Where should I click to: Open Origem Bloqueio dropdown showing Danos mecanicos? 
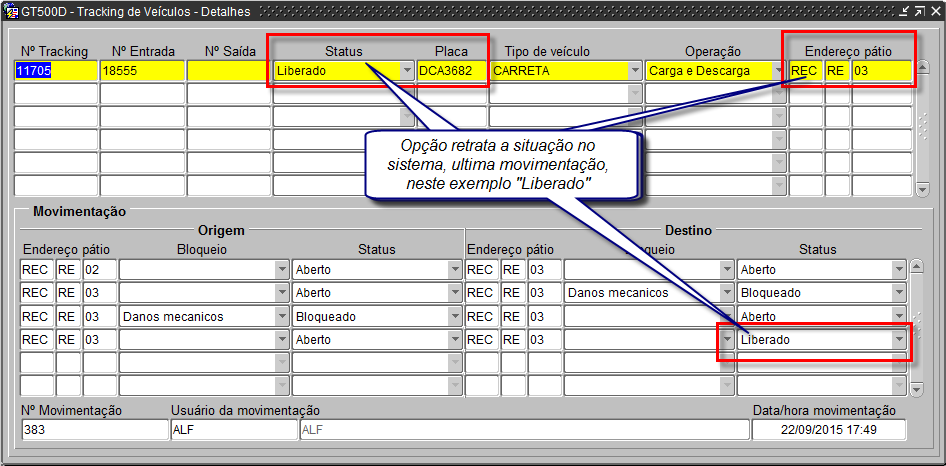point(282,316)
